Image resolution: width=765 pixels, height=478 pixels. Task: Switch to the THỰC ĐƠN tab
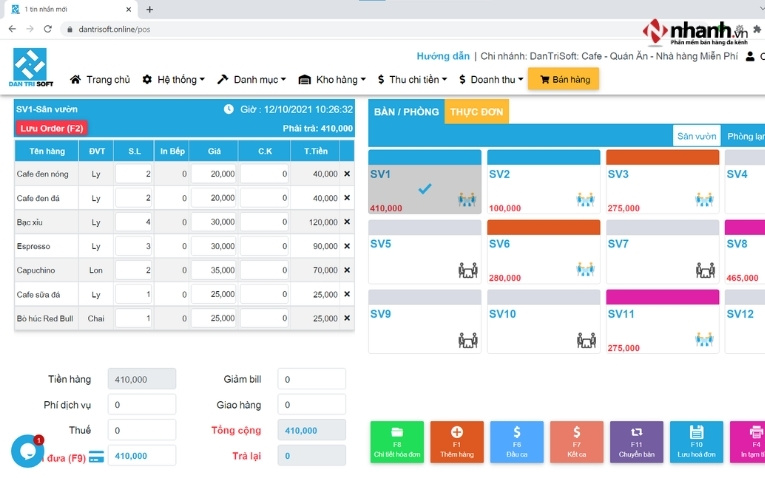click(x=476, y=112)
